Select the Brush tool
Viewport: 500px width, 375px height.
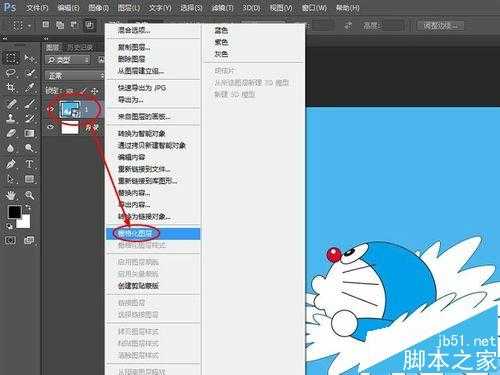coord(29,103)
